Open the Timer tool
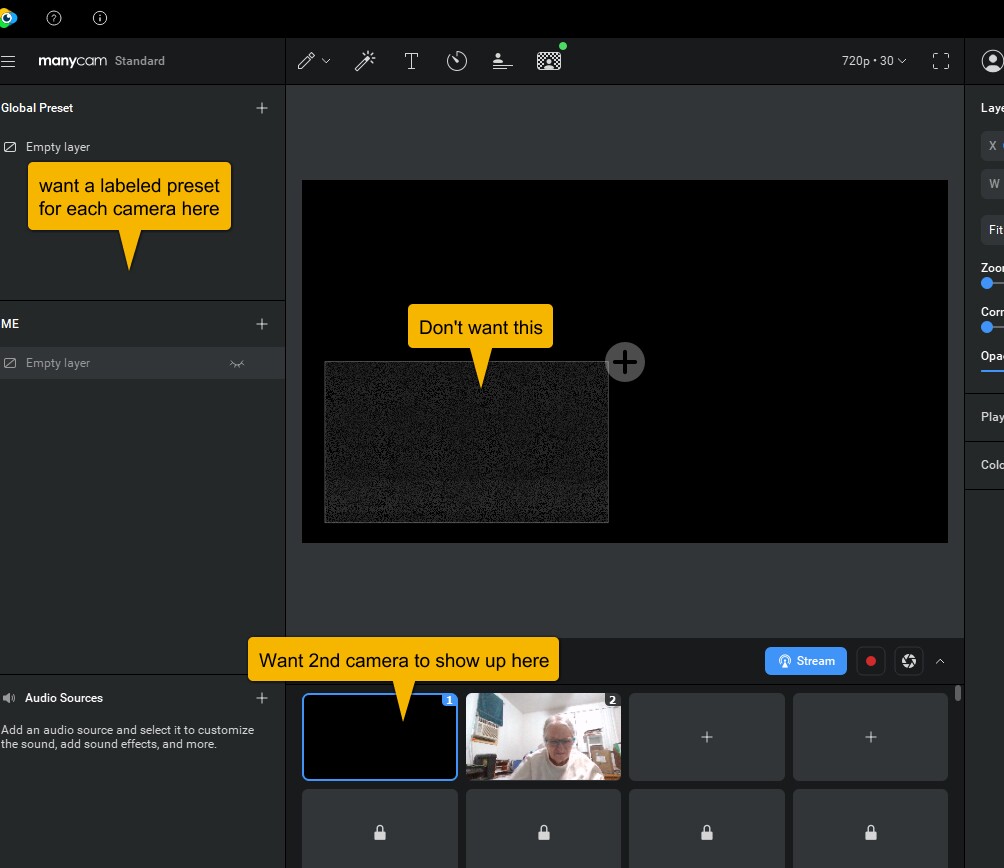 (457, 60)
